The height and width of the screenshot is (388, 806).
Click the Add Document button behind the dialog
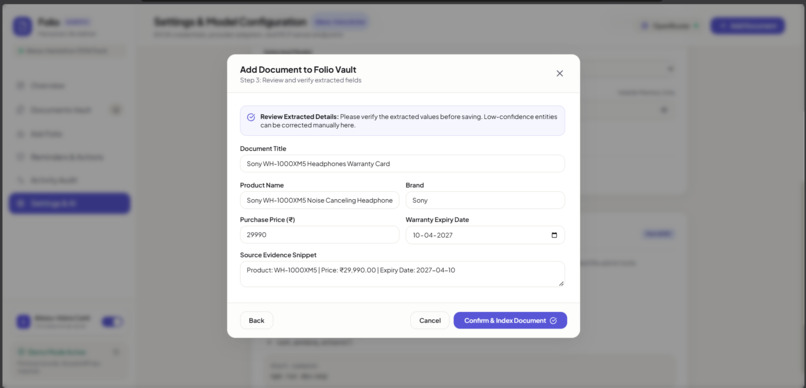(x=747, y=26)
